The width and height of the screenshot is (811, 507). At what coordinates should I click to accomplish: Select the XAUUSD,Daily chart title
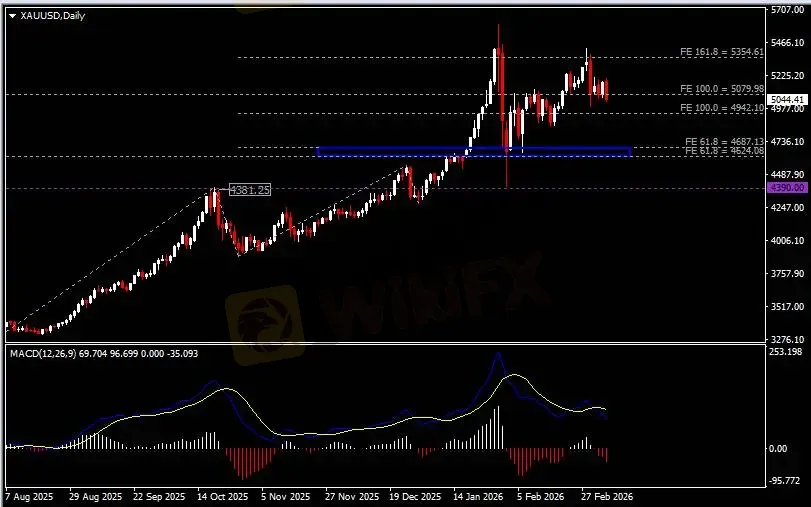[52, 16]
